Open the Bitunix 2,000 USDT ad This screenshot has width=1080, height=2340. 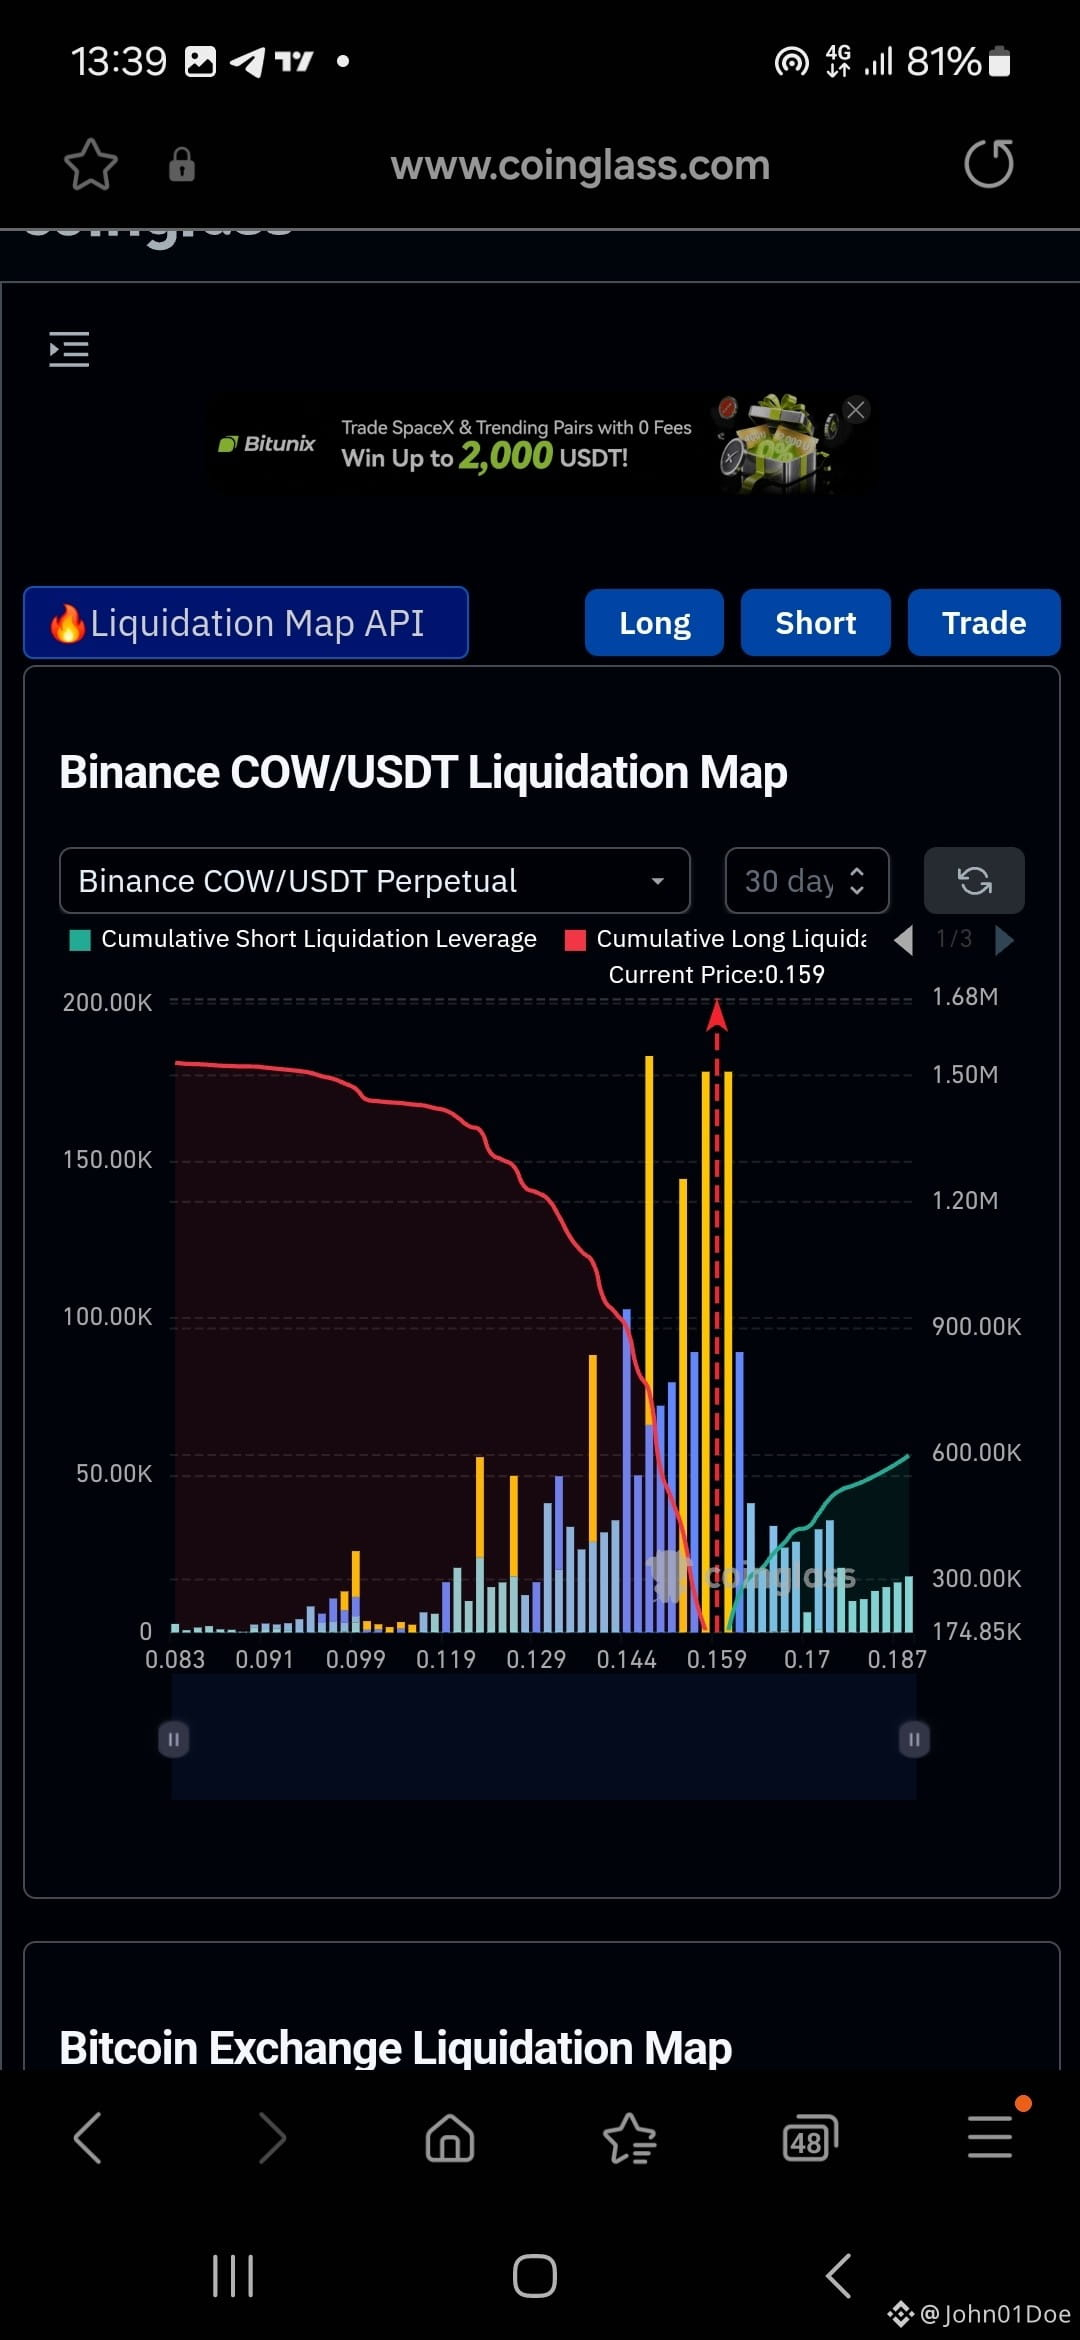click(540, 444)
